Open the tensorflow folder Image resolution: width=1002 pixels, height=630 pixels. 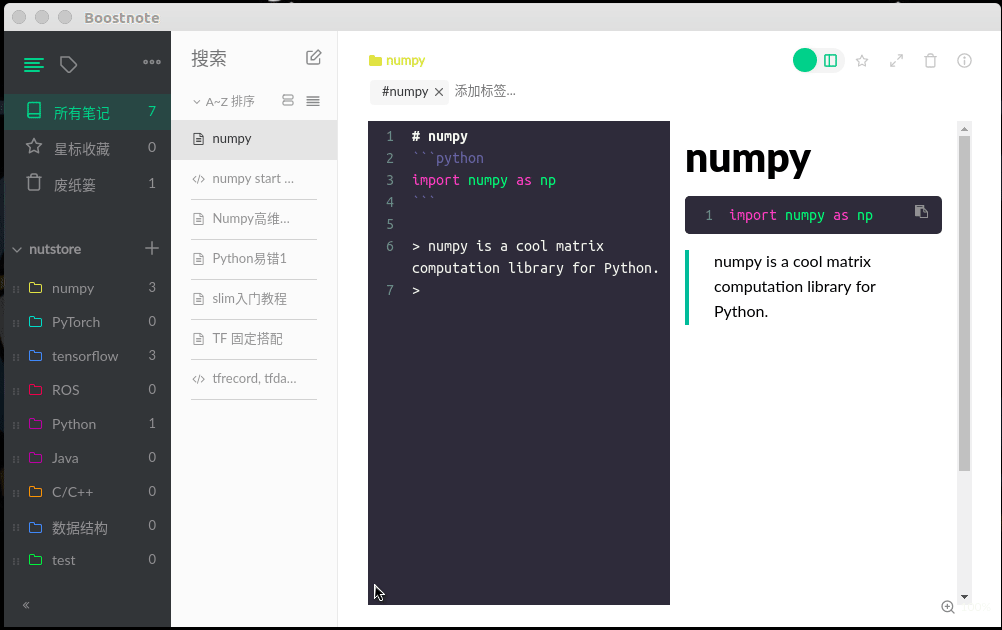(88, 356)
